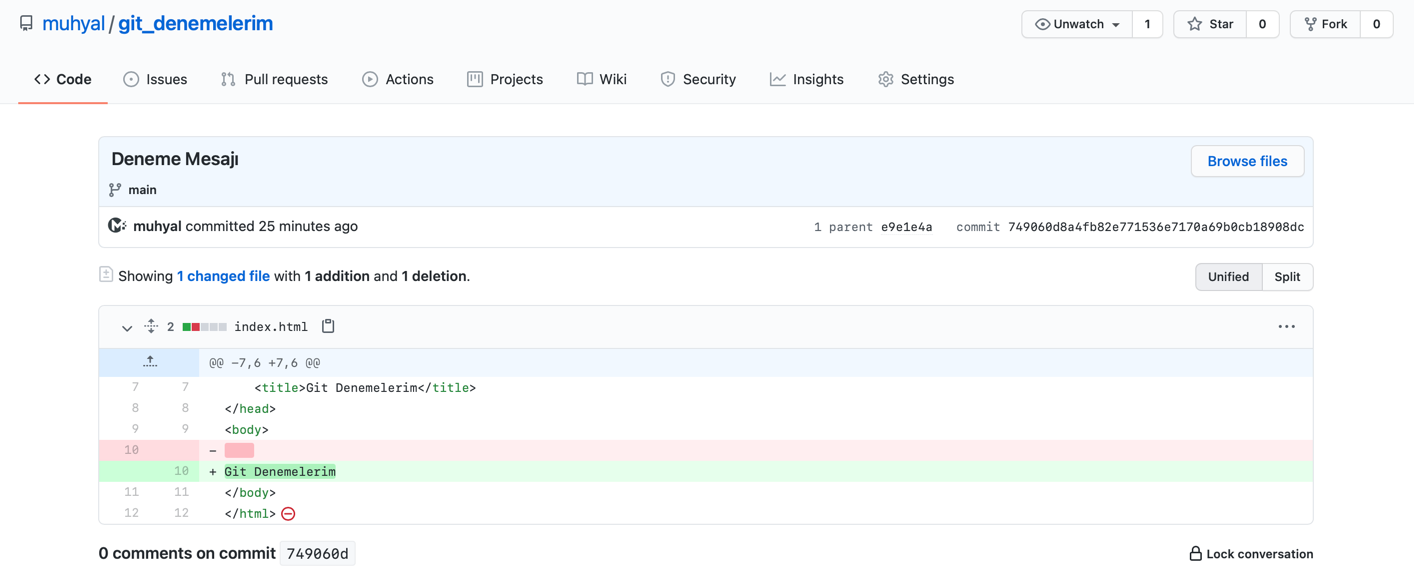The width and height of the screenshot is (1414, 574).
Task: Open the Unwatch dropdown
Action: click(x=1077, y=24)
